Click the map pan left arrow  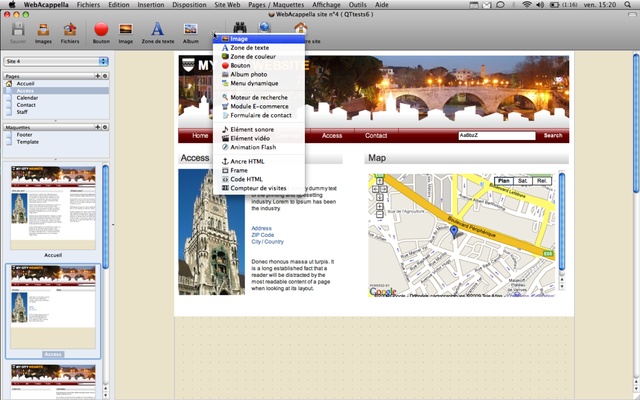(376, 189)
